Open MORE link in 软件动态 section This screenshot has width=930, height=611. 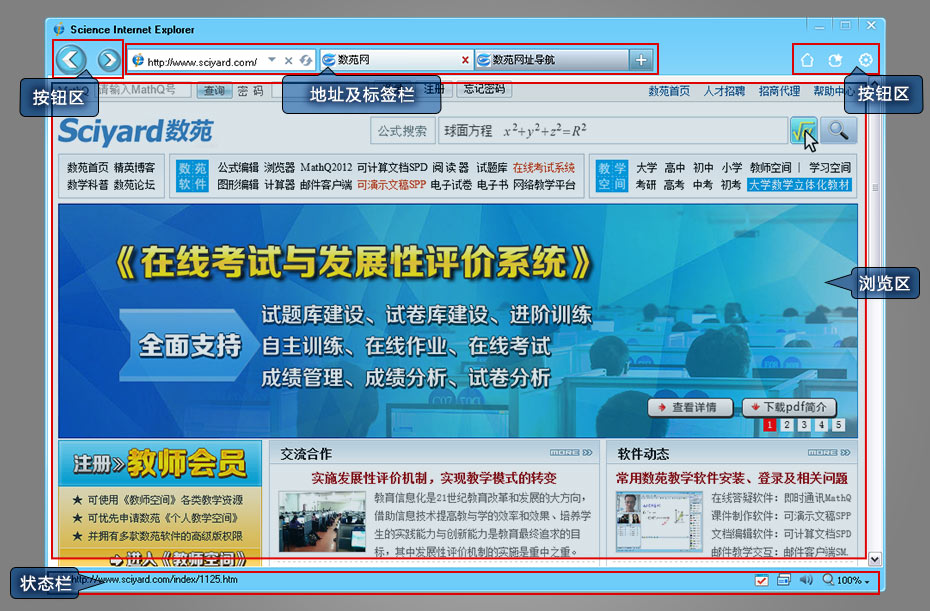pos(829,453)
